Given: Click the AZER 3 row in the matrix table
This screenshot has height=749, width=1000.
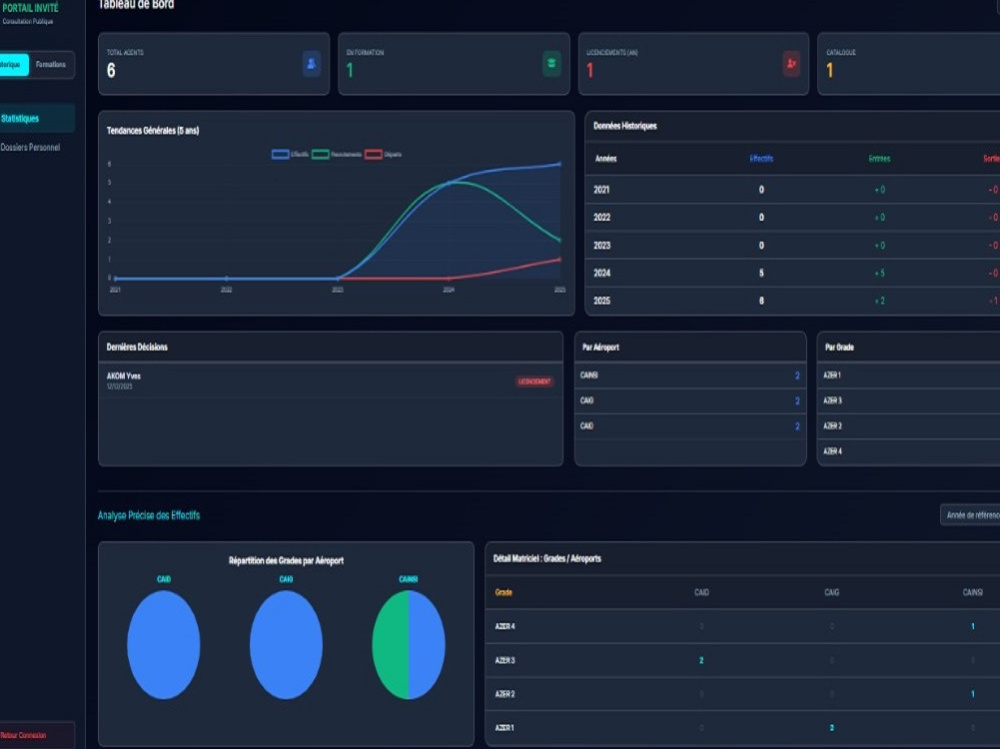Looking at the screenshot, I should (x=743, y=660).
